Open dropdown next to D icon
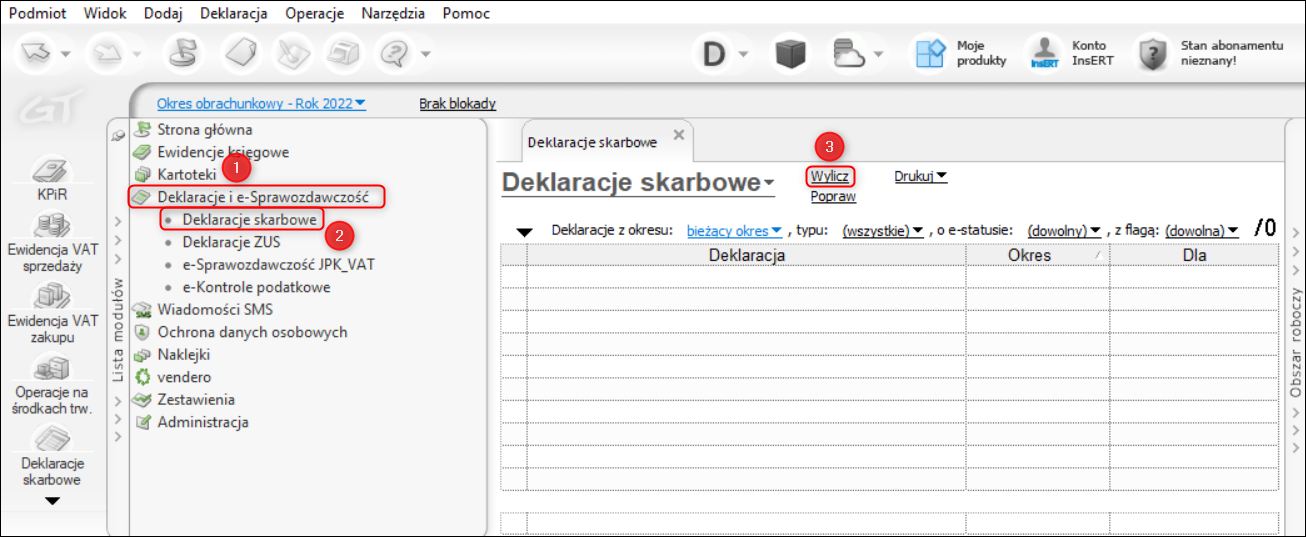Screen dimensions: 1306x537 tap(744, 54)
